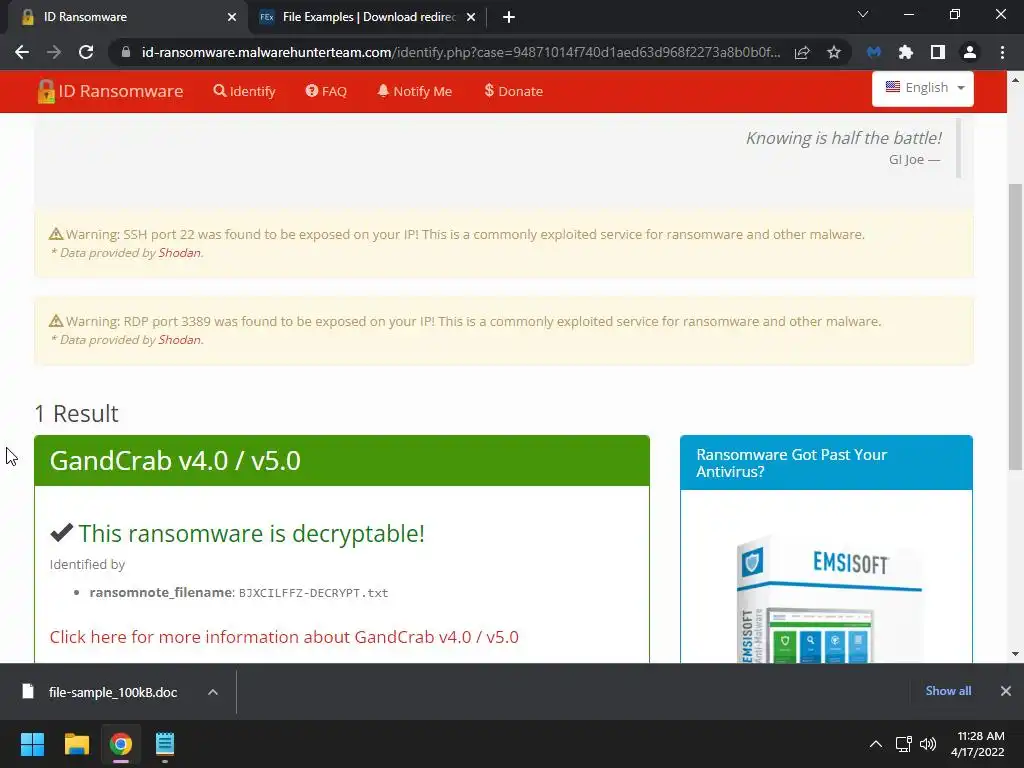This screenshot has width=1024, height=768.
Task: Open the Notepad taskbar icon
Action: (x=165, y=744)
